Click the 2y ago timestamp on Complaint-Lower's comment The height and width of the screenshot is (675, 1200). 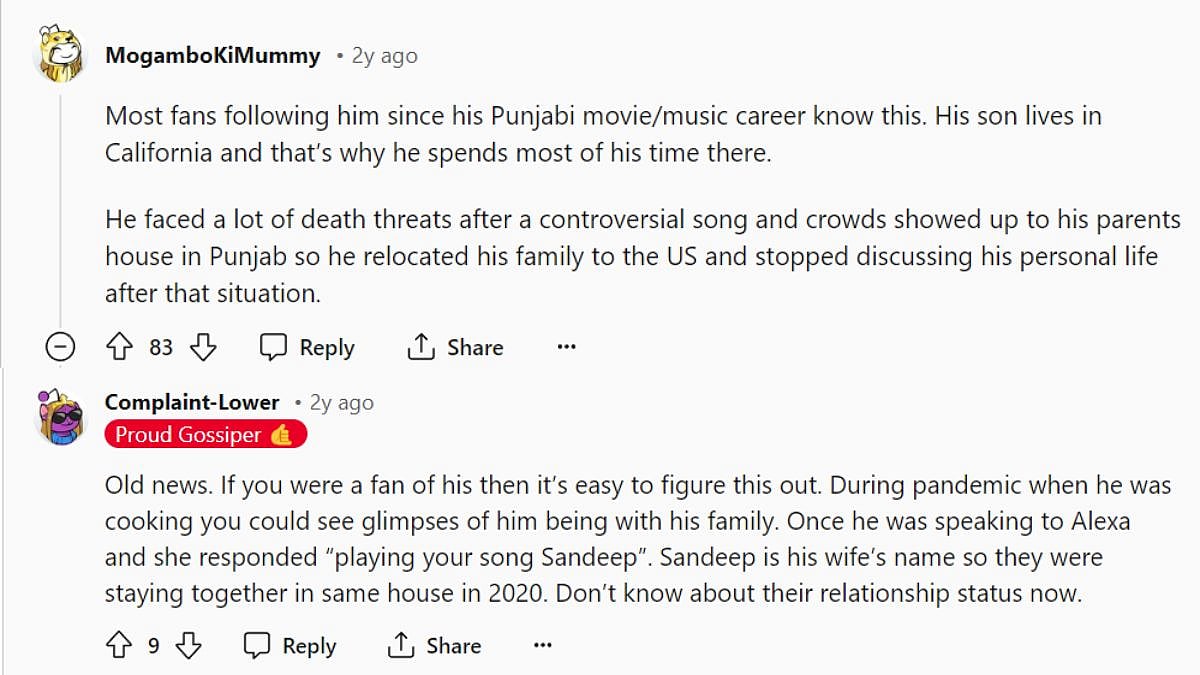pos(341,402)
